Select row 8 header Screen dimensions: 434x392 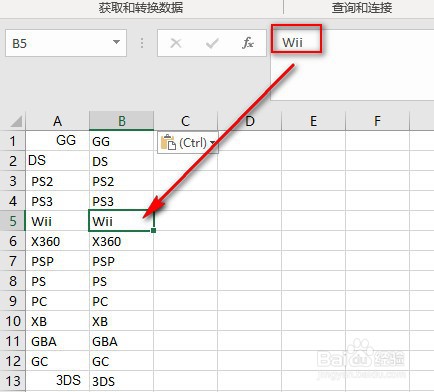click(13, 281)
